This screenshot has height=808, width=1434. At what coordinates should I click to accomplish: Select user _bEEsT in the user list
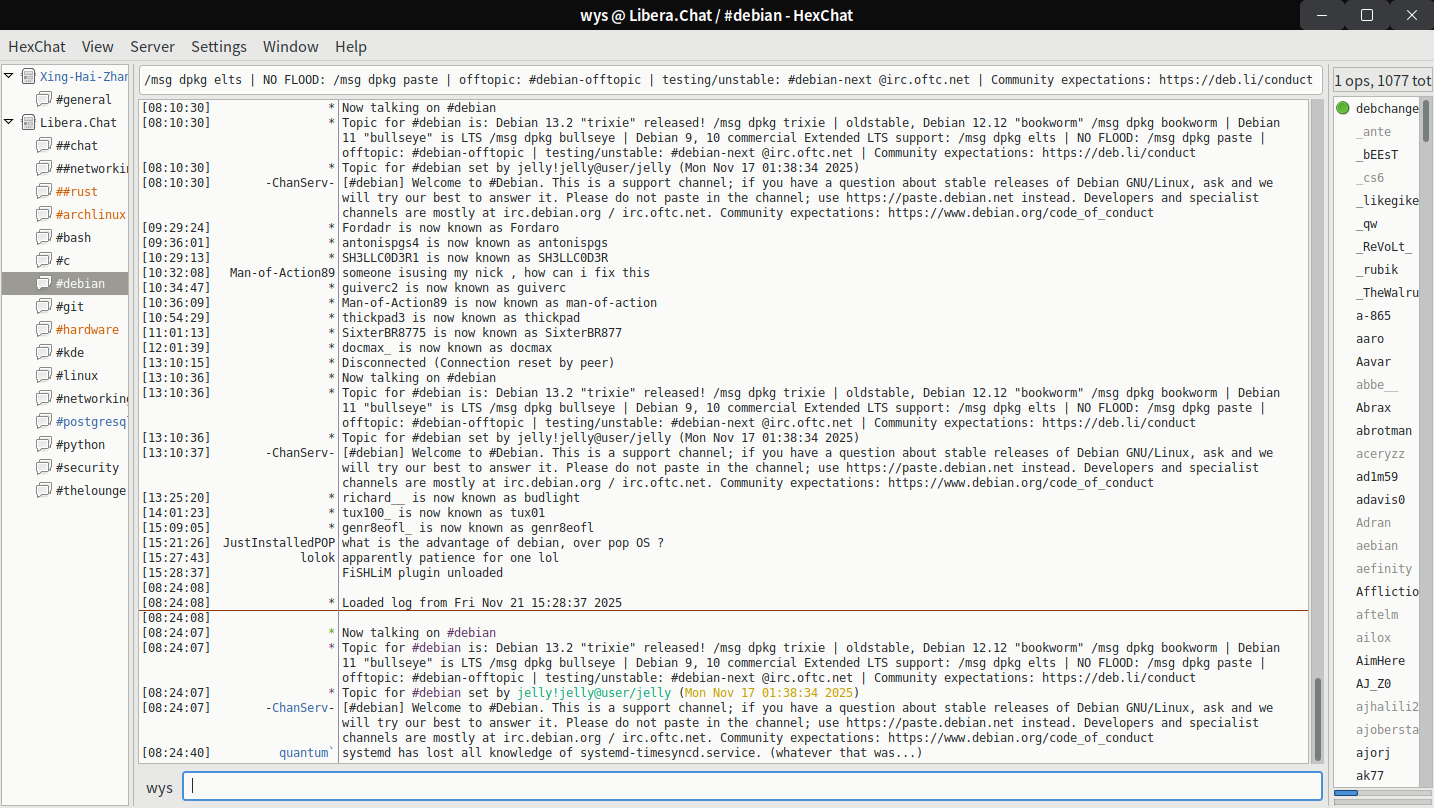1377,154
